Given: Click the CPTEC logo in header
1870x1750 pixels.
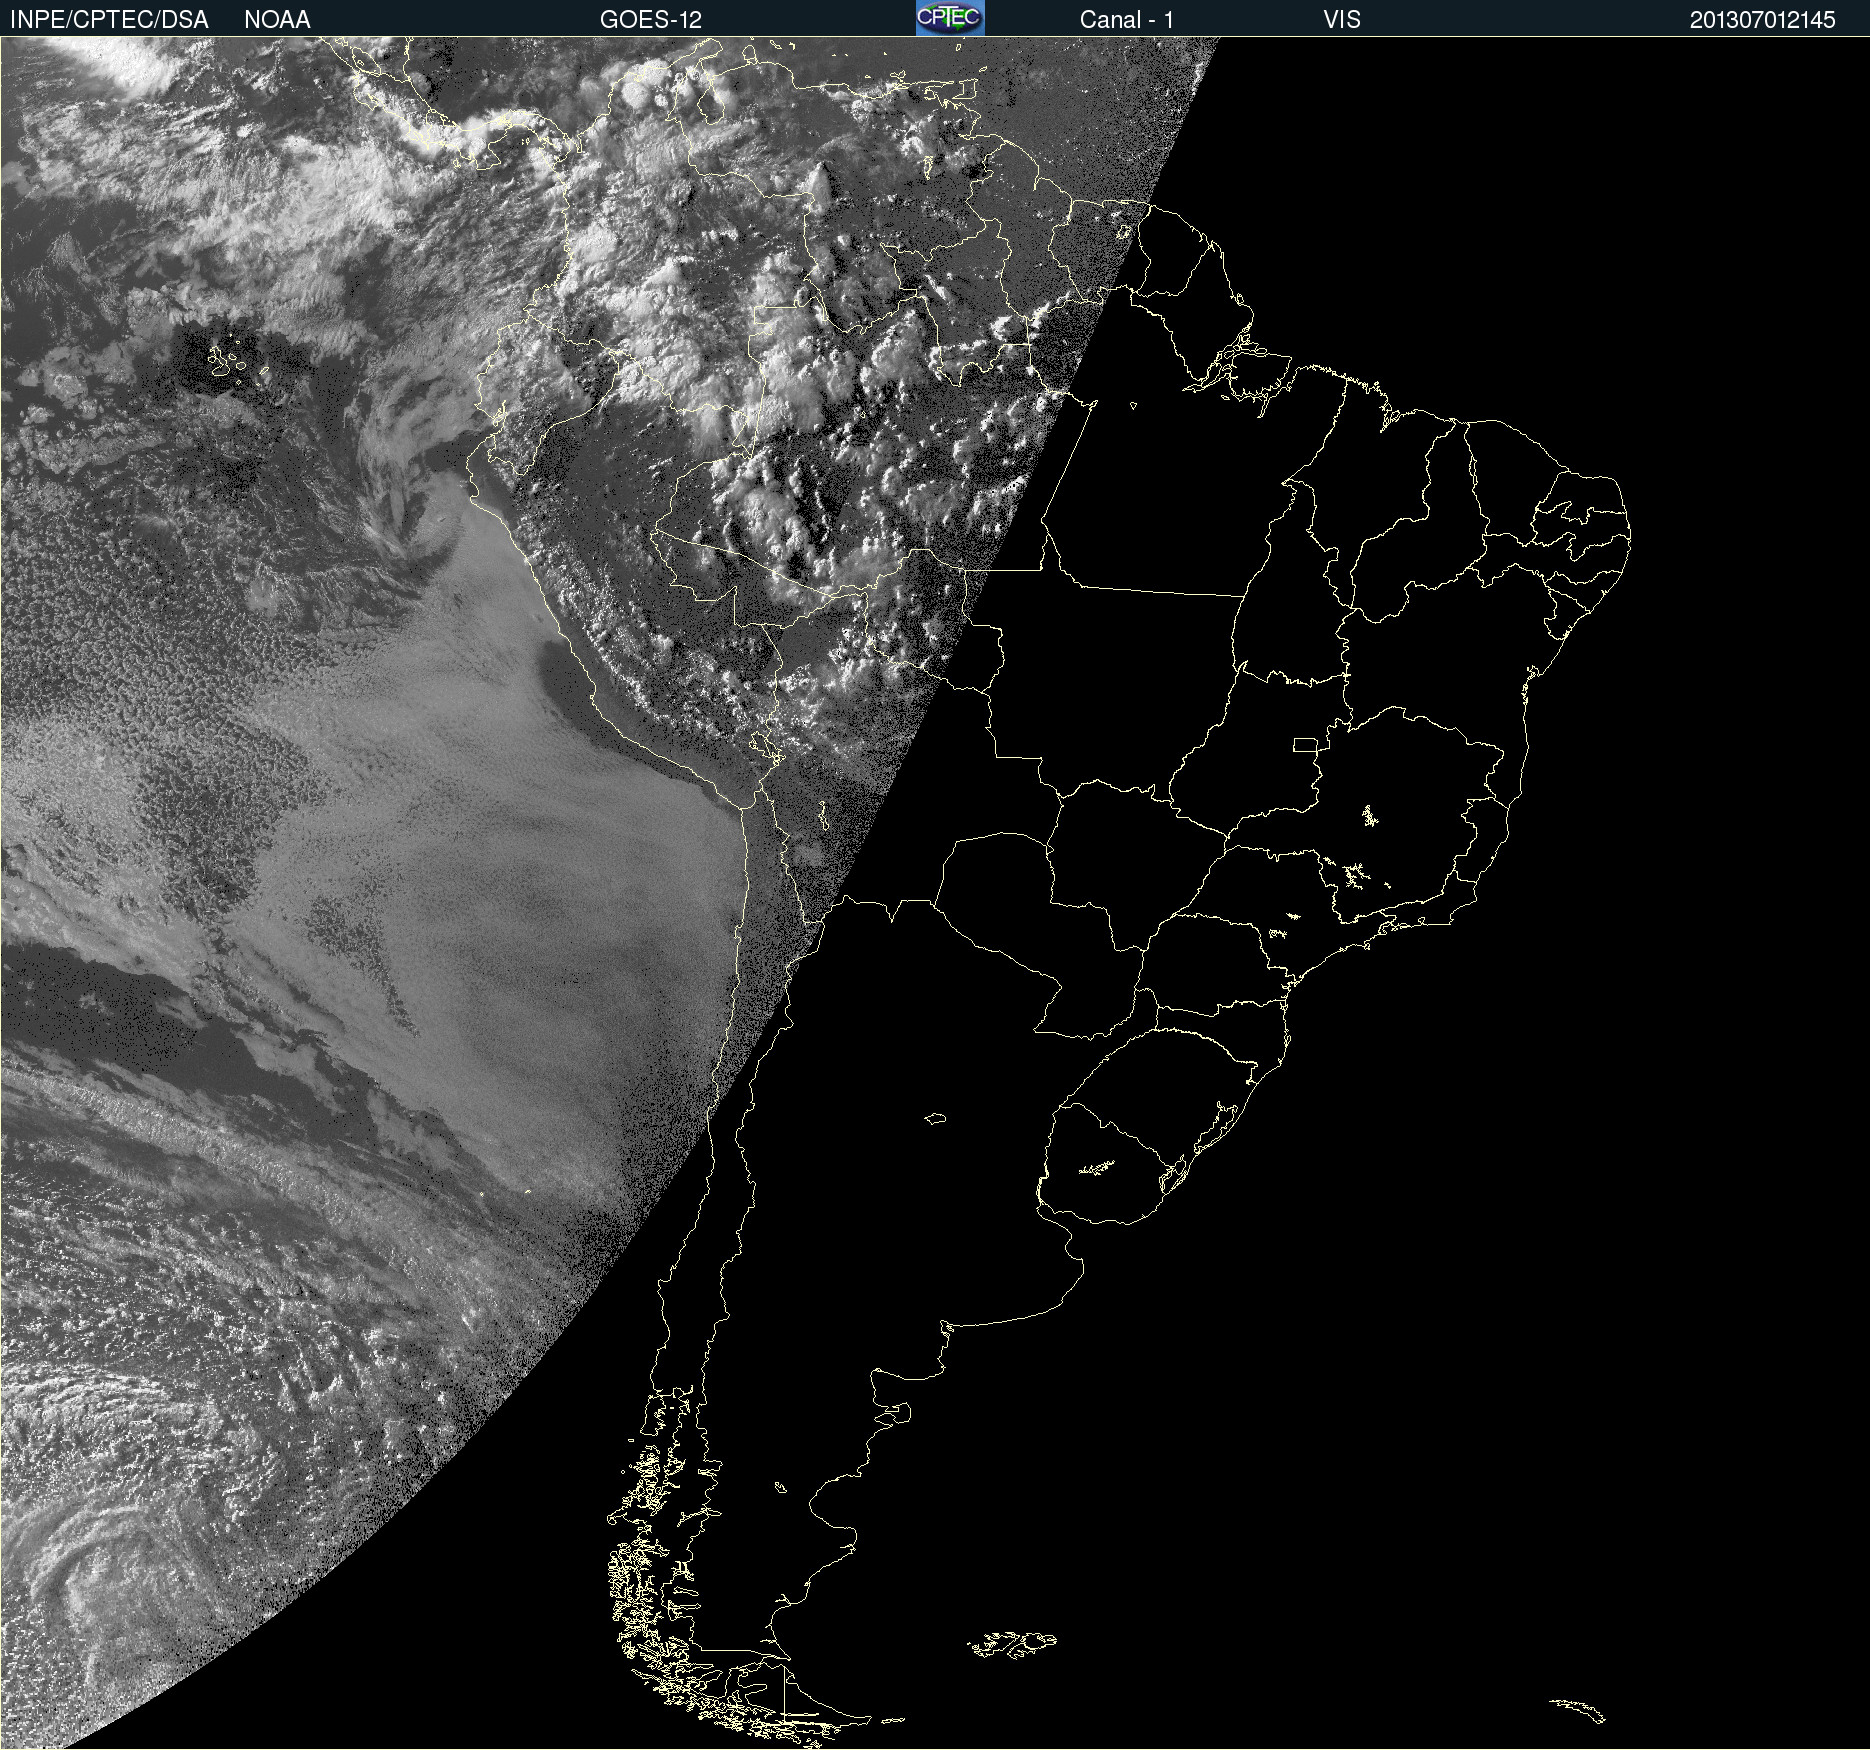Looking at the screenshot, I should pos(950,18).
